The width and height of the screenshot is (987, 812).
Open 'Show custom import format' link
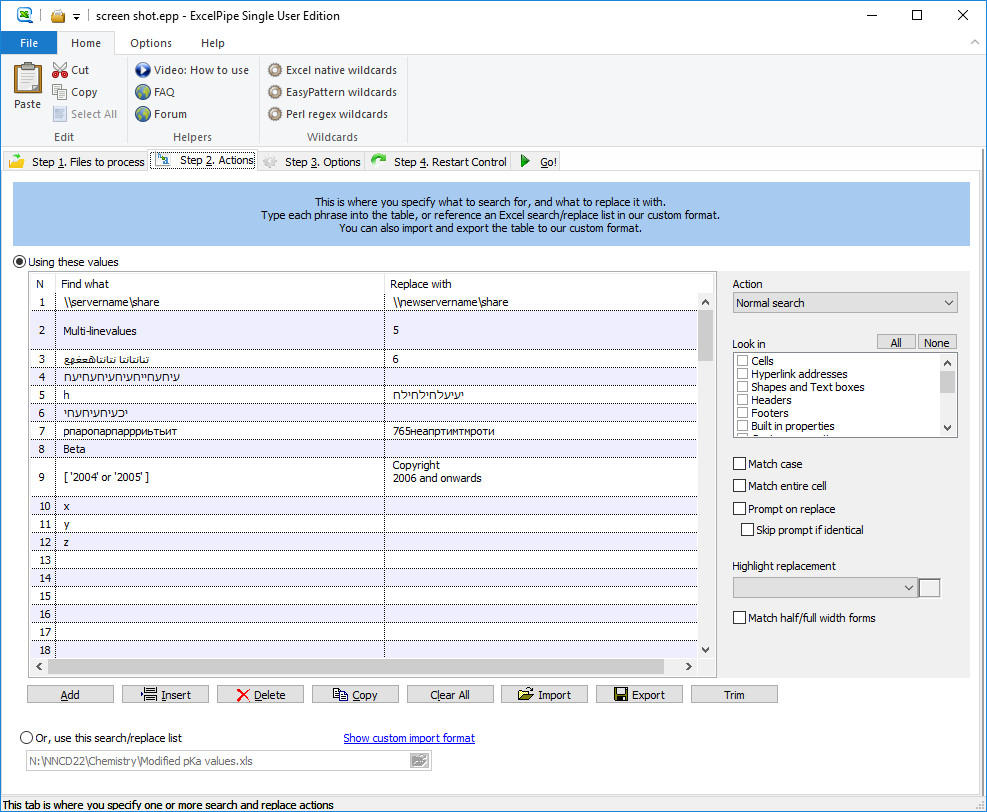click(408, 738)
